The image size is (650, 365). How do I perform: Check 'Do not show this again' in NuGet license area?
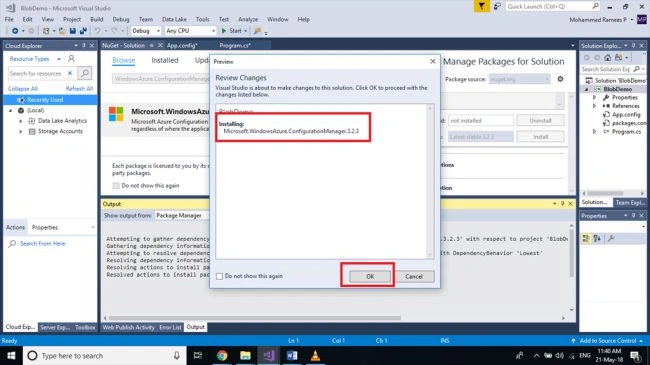[116, 185]
